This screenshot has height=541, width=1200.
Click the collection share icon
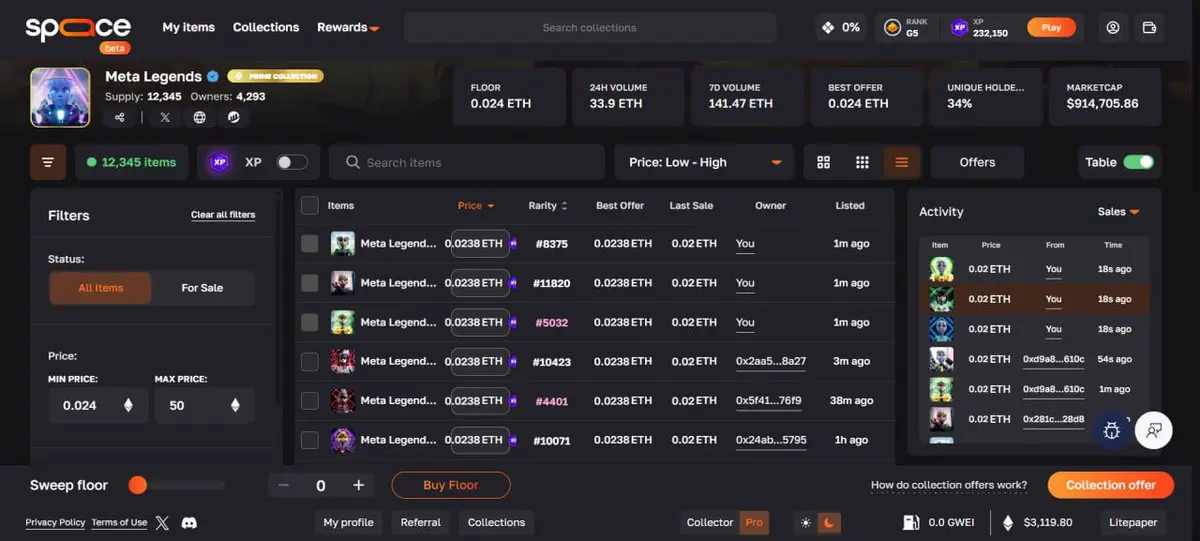coord(120,117)
